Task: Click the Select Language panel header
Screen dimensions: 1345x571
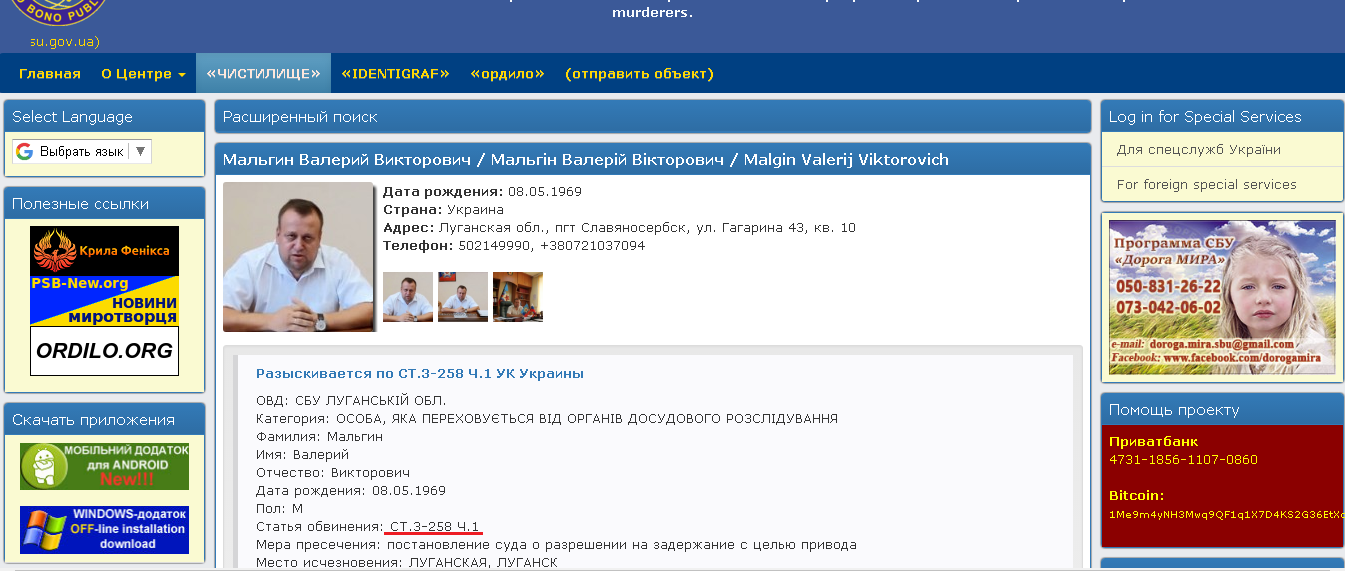Action: pyautogui.click(x=104, y=117)
